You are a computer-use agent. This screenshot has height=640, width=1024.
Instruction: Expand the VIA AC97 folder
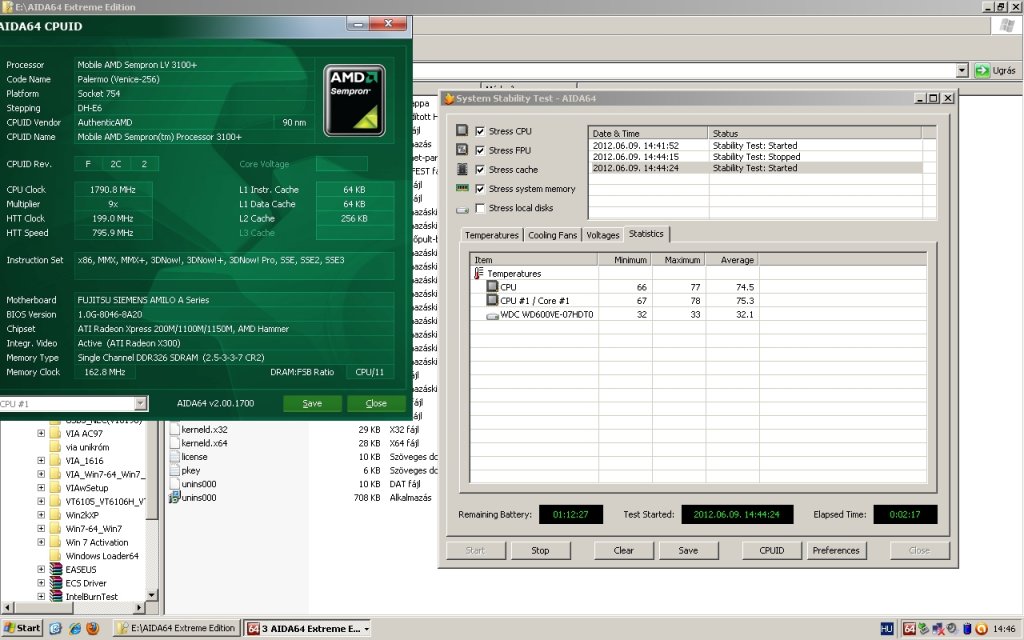point(41,433)
